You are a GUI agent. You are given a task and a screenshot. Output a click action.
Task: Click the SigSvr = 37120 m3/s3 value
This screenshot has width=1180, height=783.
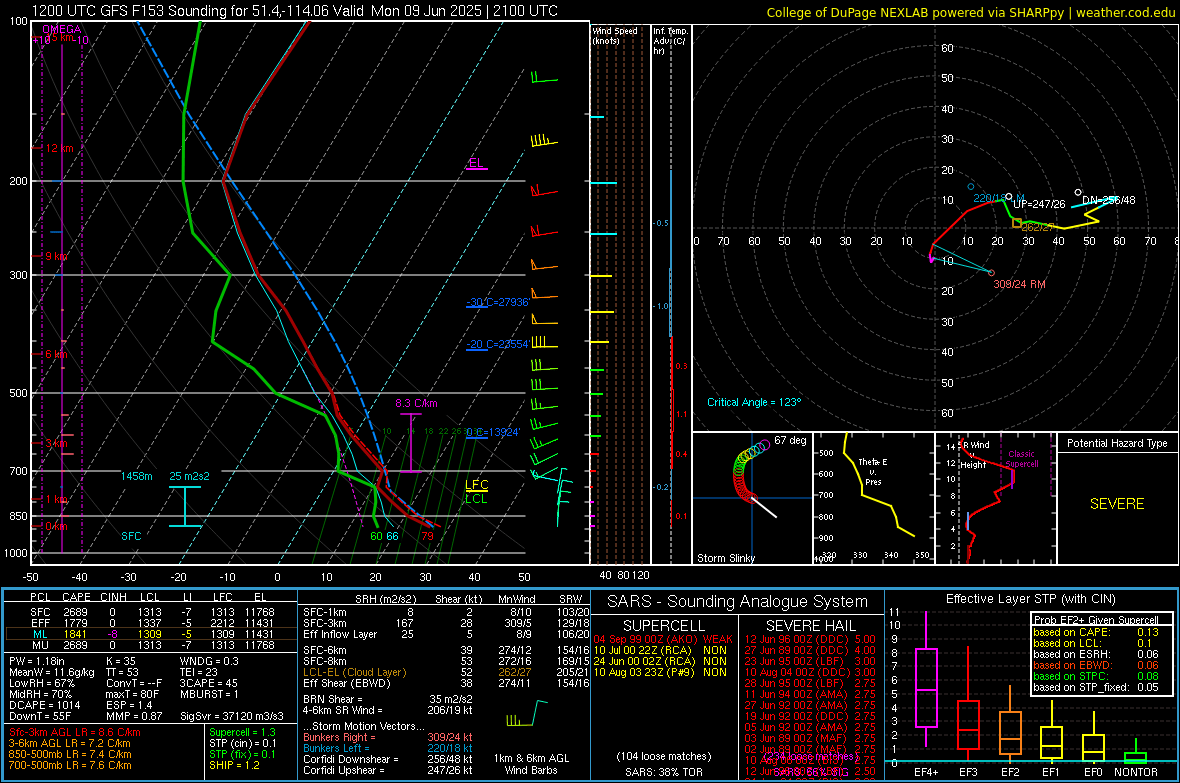pos(232,716)
